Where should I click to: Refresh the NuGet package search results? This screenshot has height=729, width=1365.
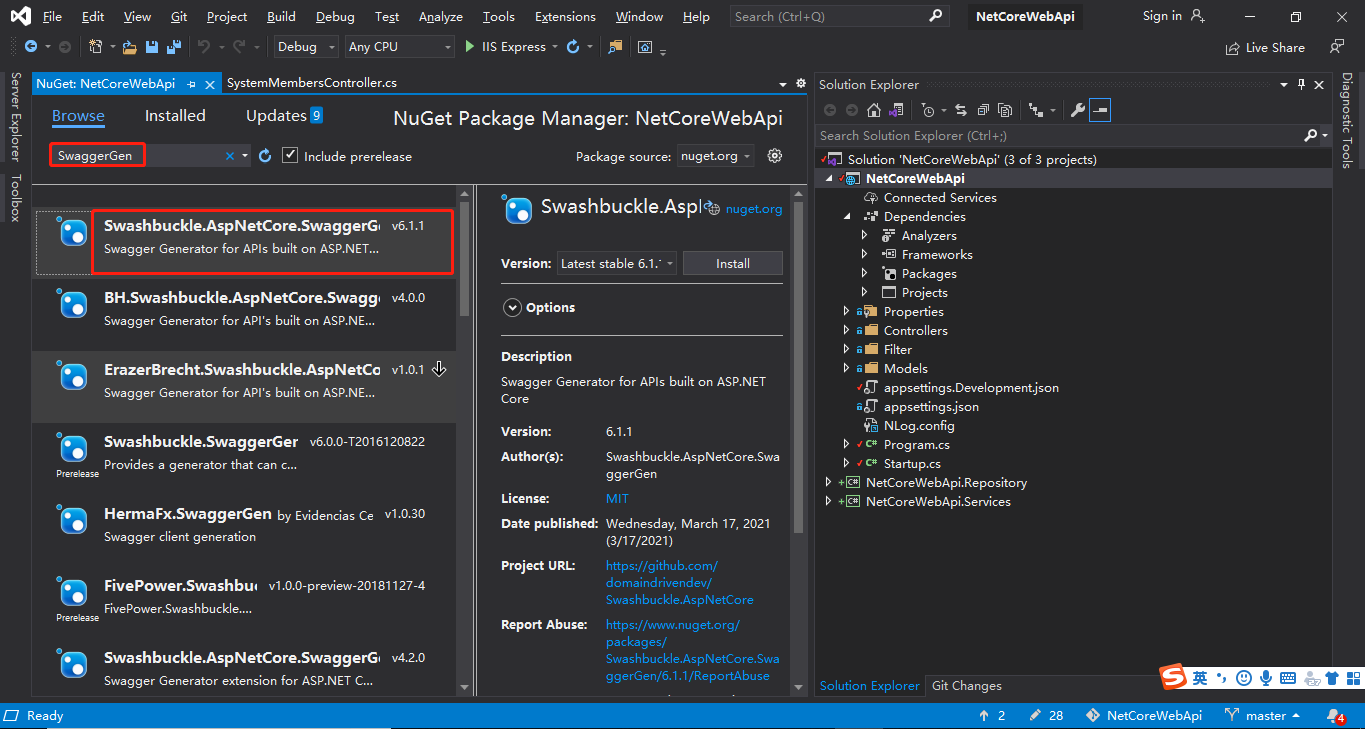coord(265,156)
